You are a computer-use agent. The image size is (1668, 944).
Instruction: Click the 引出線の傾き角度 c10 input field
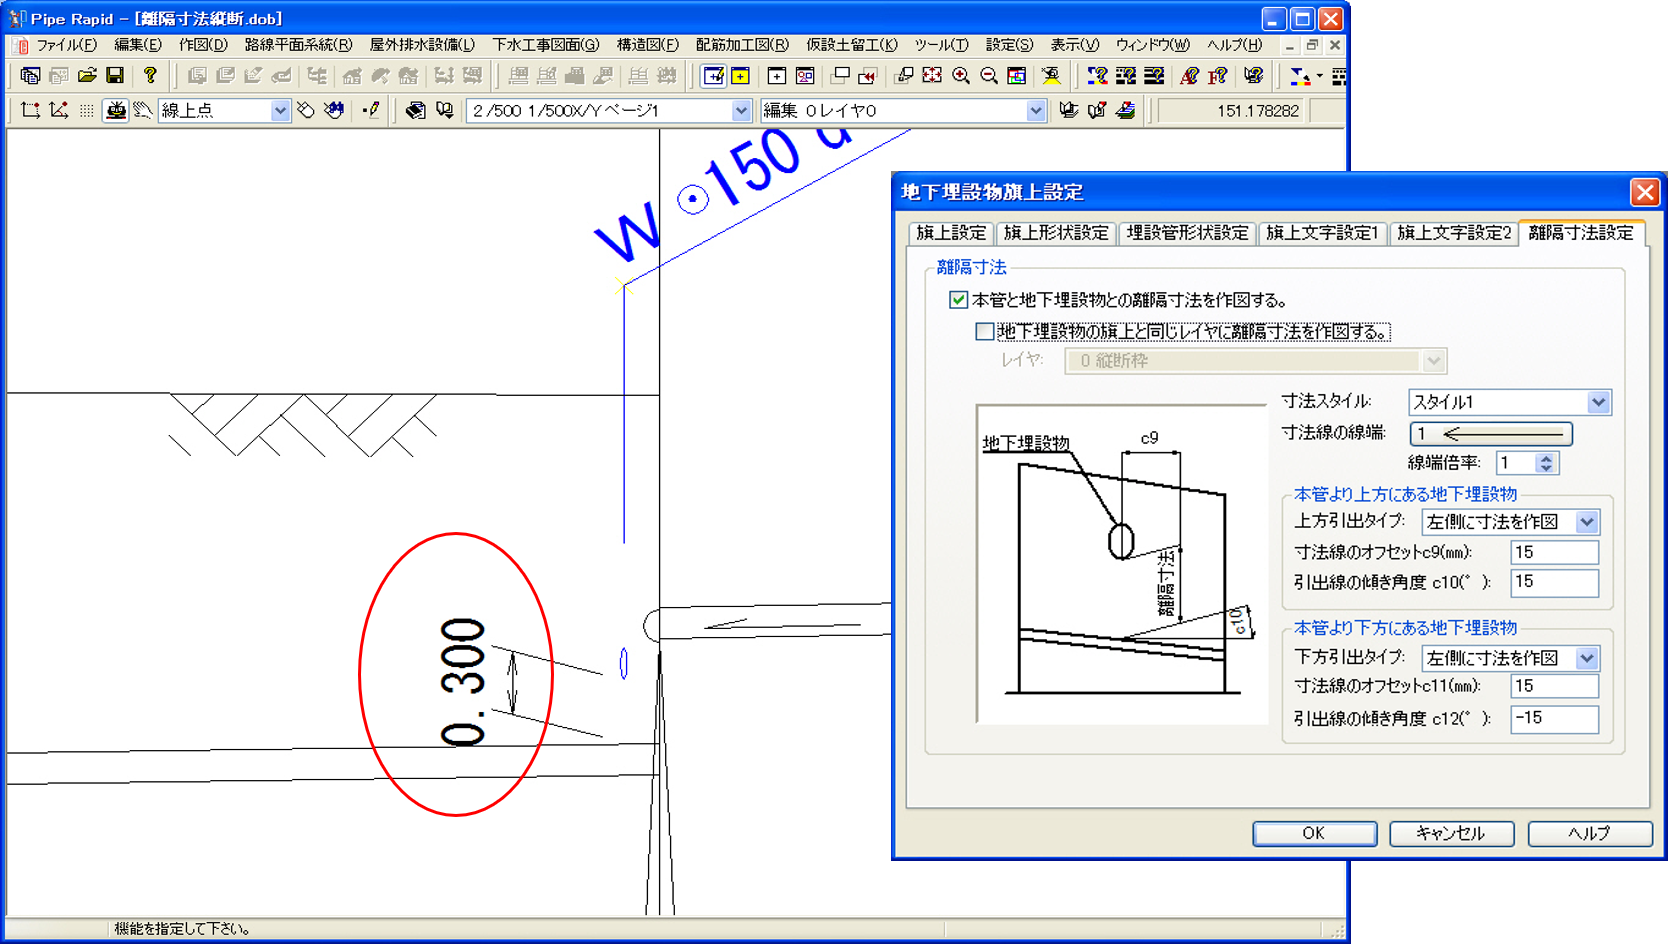point(1553,582)
